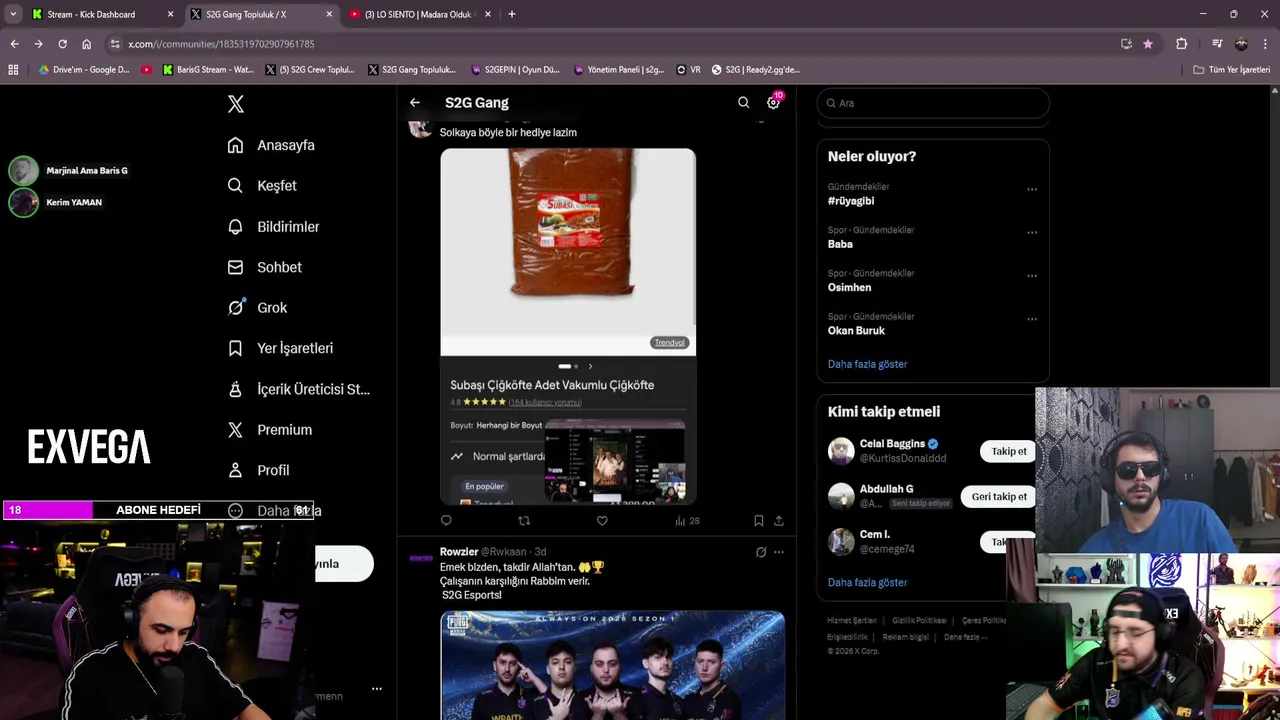Viewport: 1280px width, 720px height.
Task: Toggle Chrome bookmark star for this page
Action: [1147, 44]
